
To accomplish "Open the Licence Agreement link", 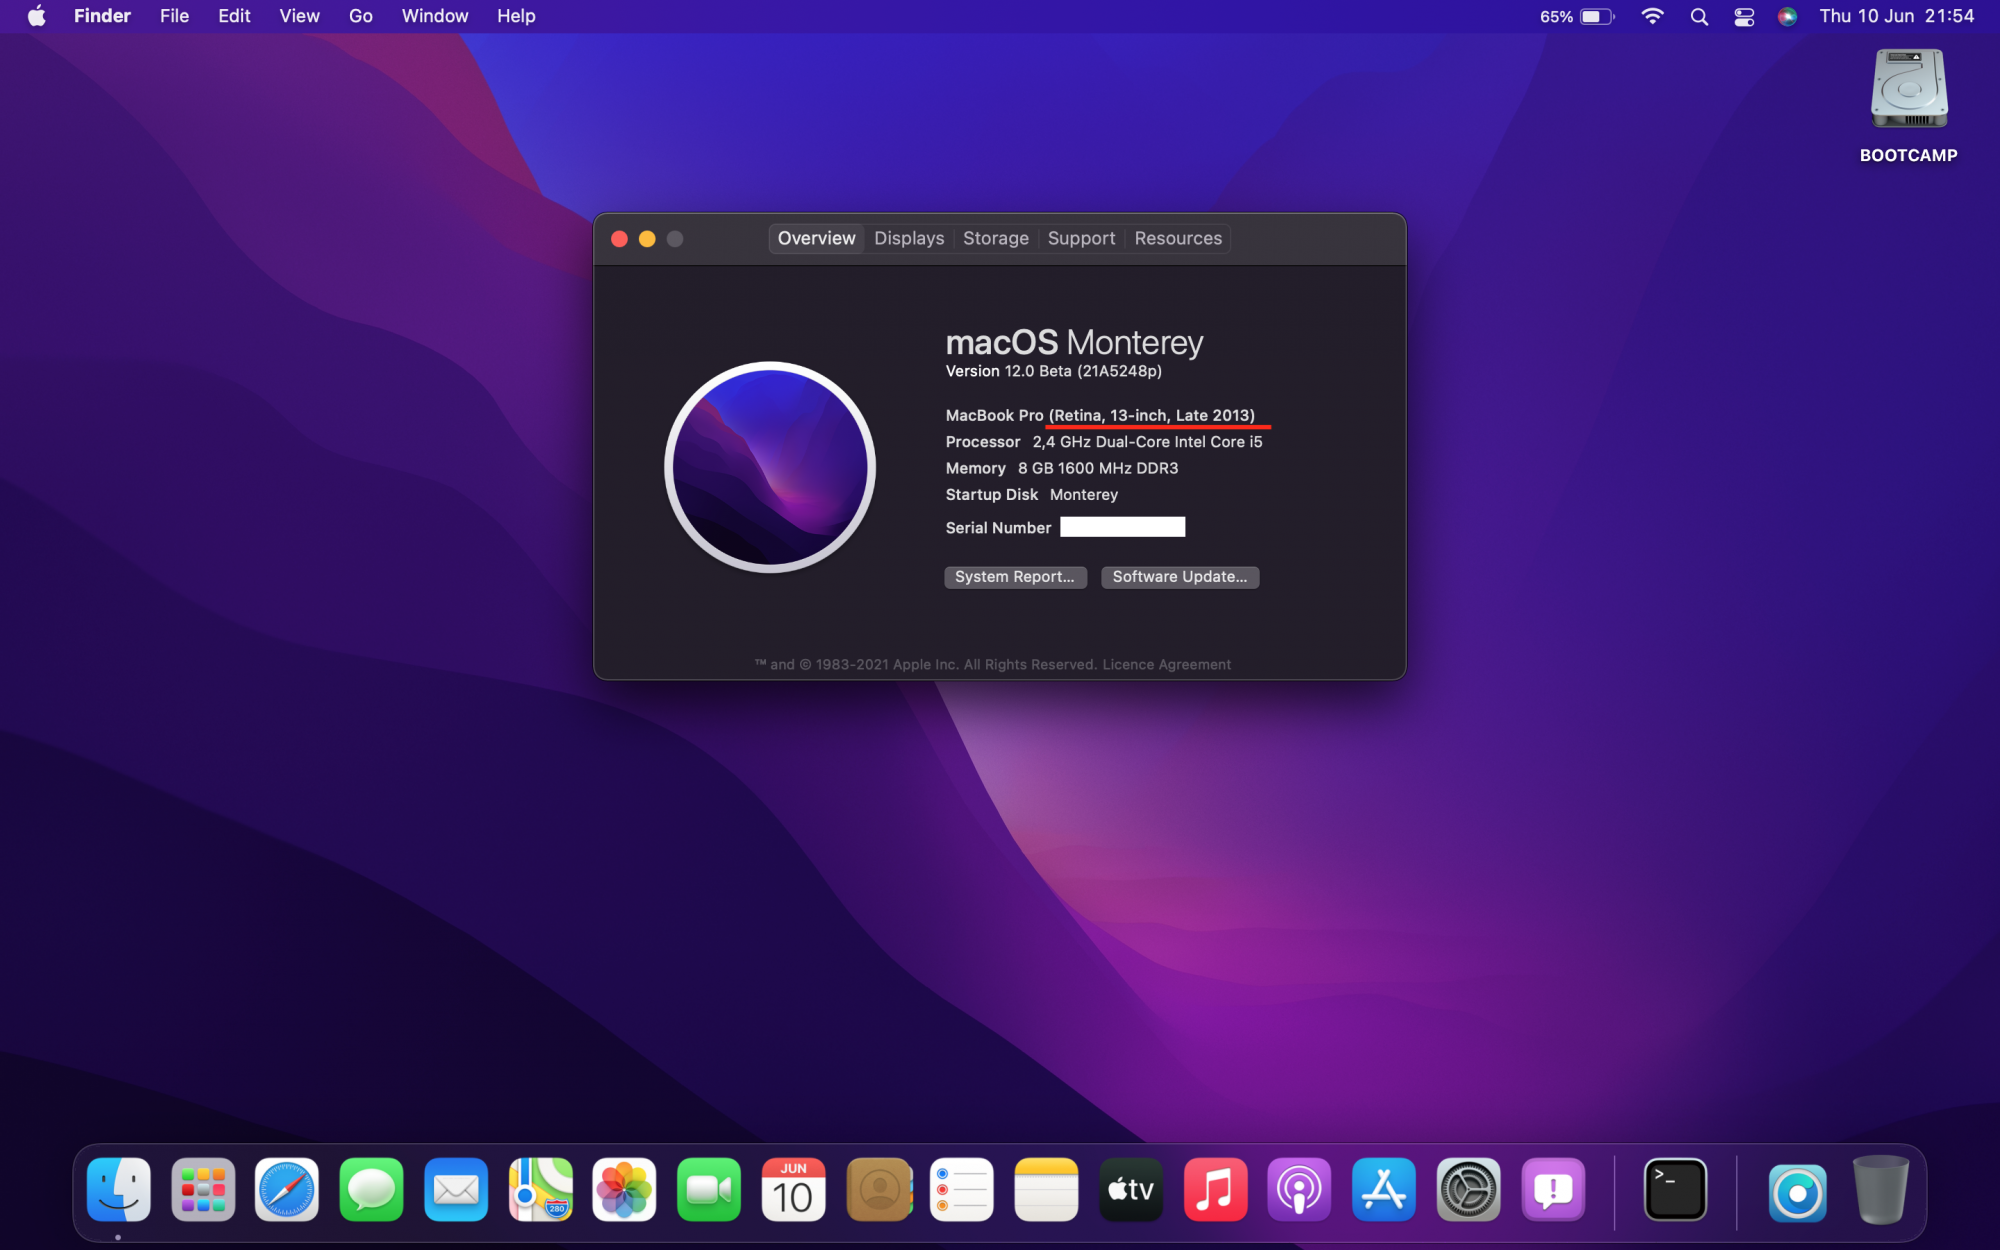I will tap(1166, 665).
